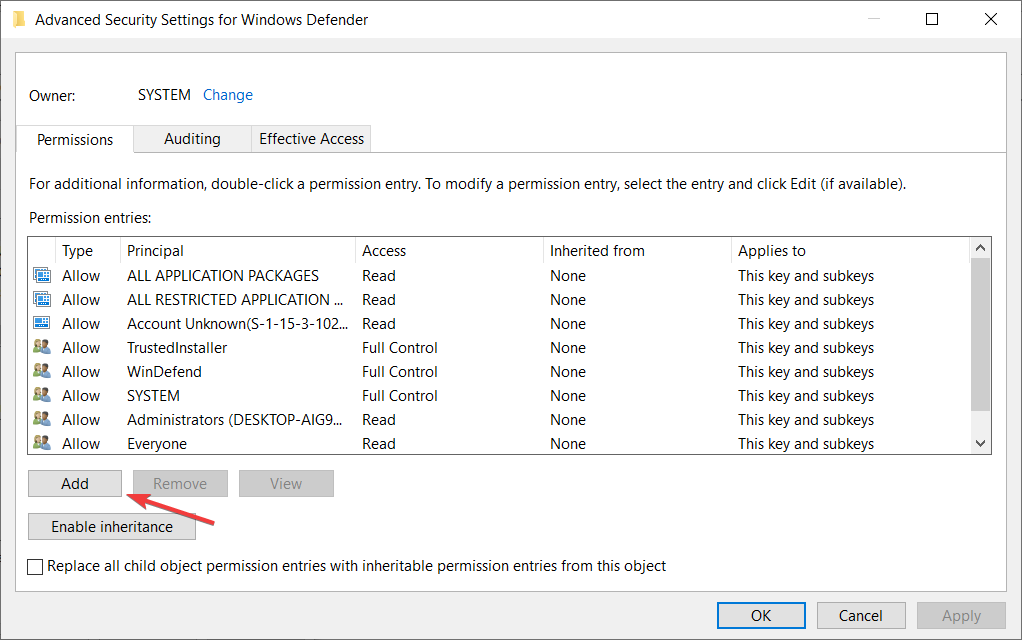Viewport: 1022px width, 640px height.
Task: Open the Effective Access tab
Action: (x=312, y=139)
